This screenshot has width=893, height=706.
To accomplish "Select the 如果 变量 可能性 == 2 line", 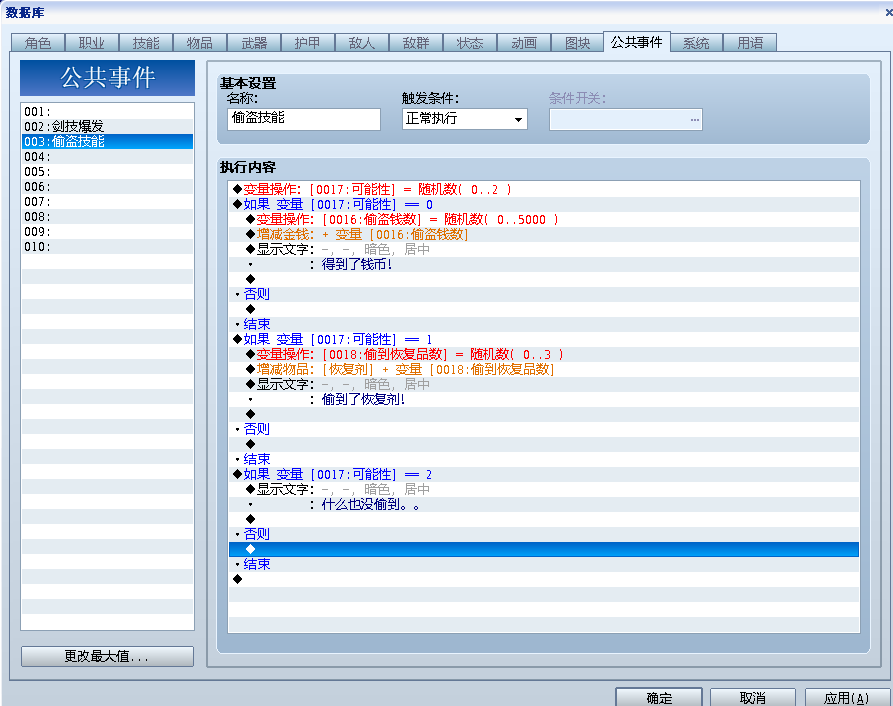I will point(543,474).
